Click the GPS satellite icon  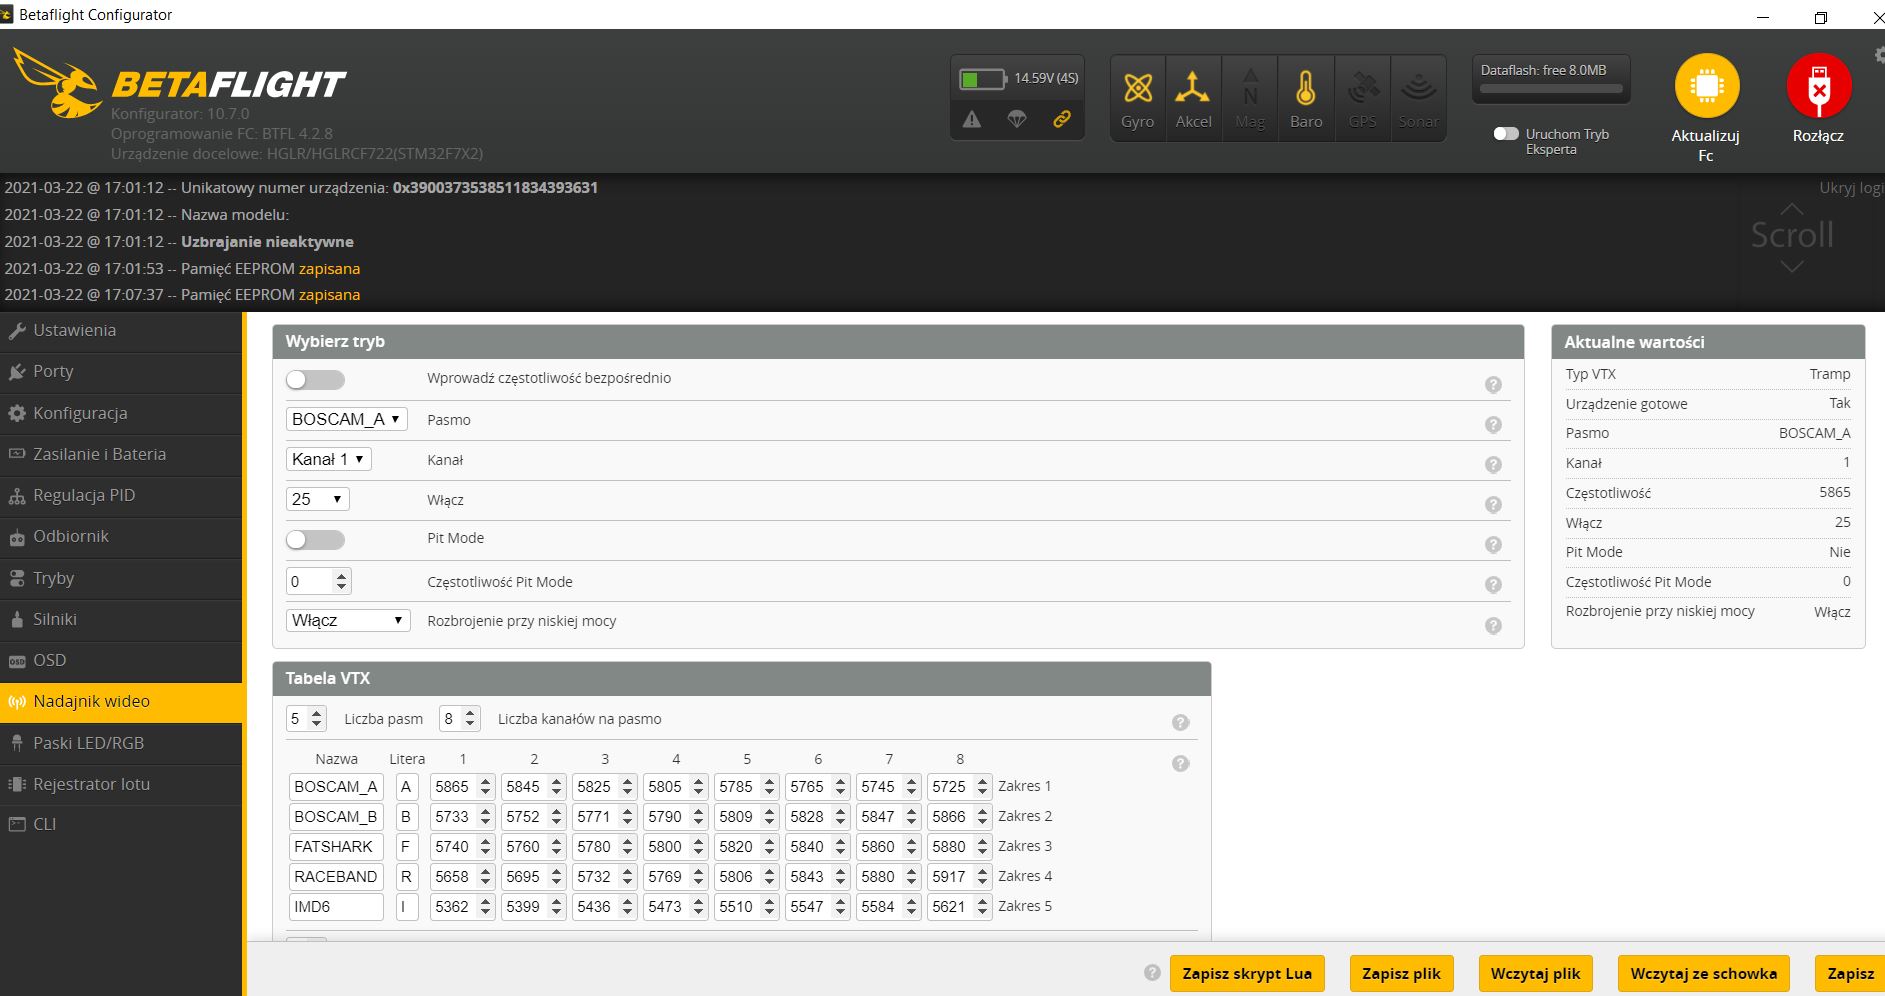tap(1363, 88)
